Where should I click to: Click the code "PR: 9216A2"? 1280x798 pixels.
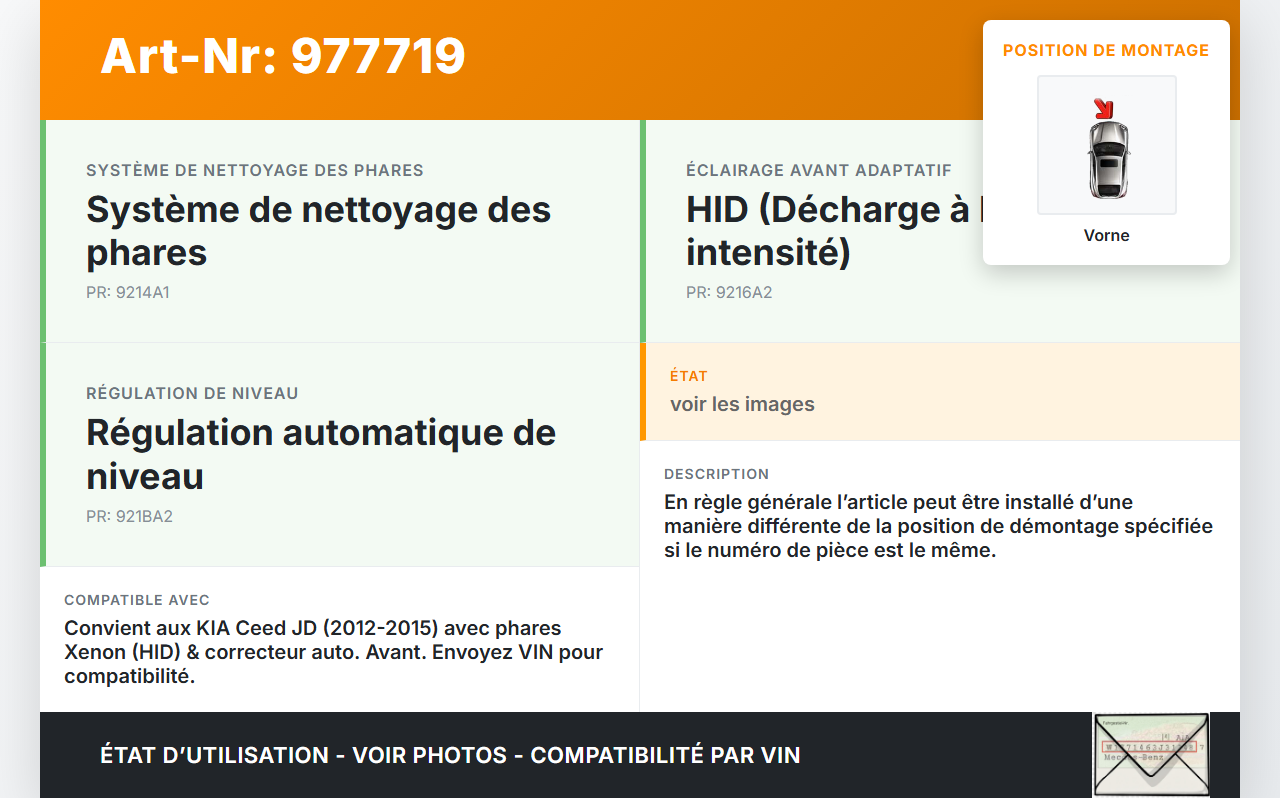tap(729, 293)
